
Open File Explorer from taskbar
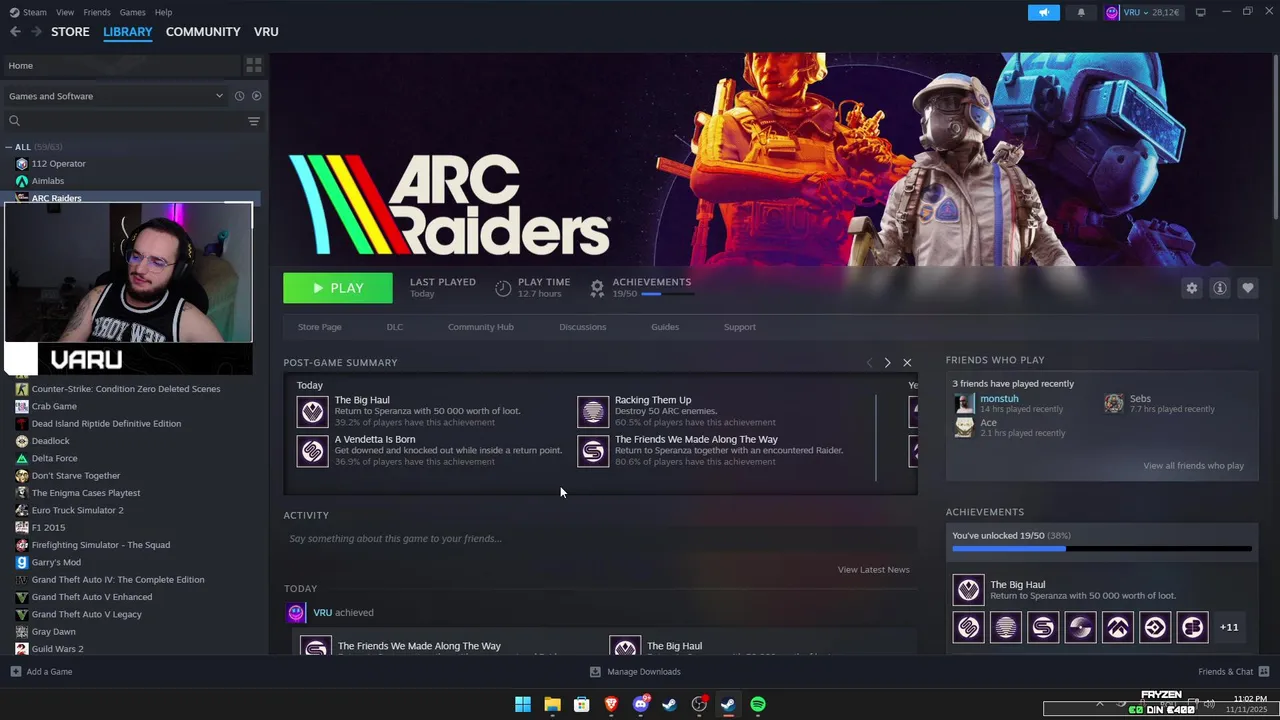pos(552,705)
